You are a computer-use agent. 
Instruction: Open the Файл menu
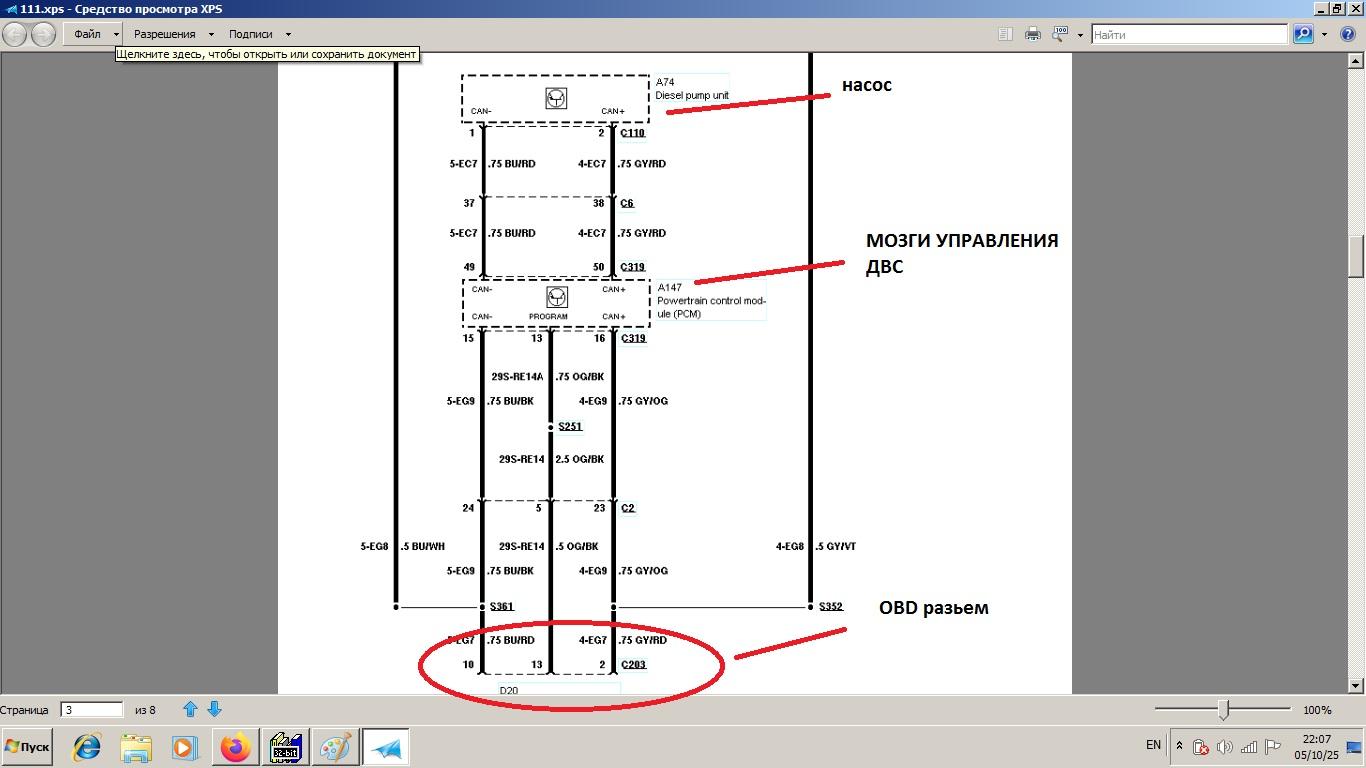click(87, 34)
